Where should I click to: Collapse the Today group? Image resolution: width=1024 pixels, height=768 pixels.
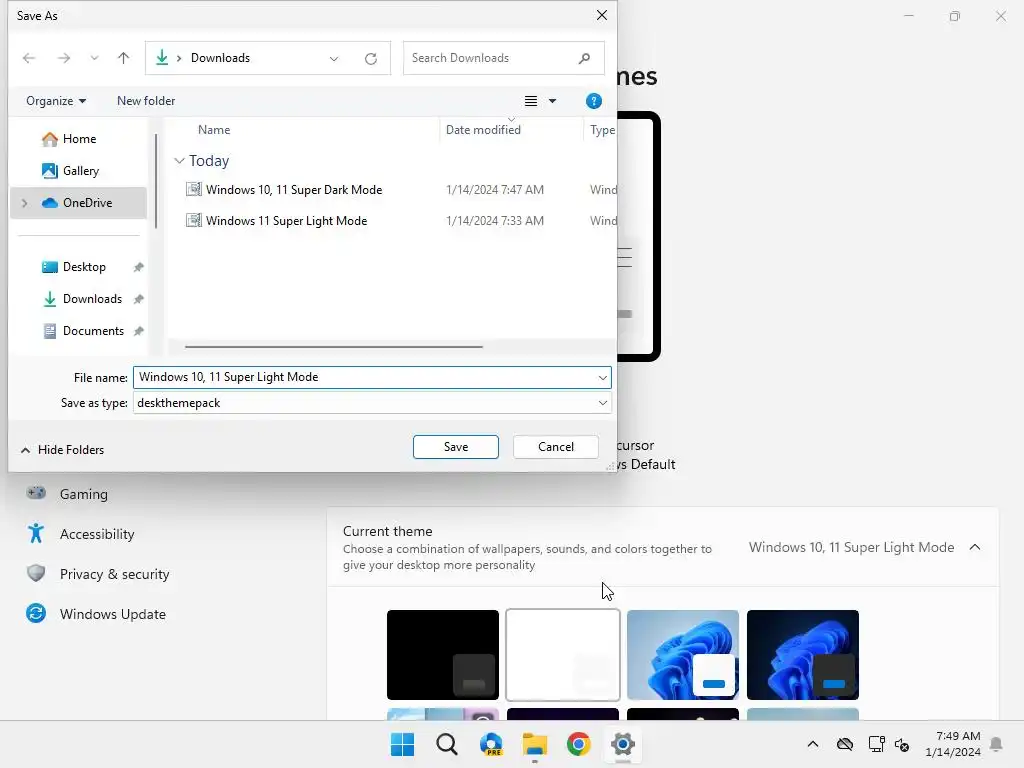(180, 161)
